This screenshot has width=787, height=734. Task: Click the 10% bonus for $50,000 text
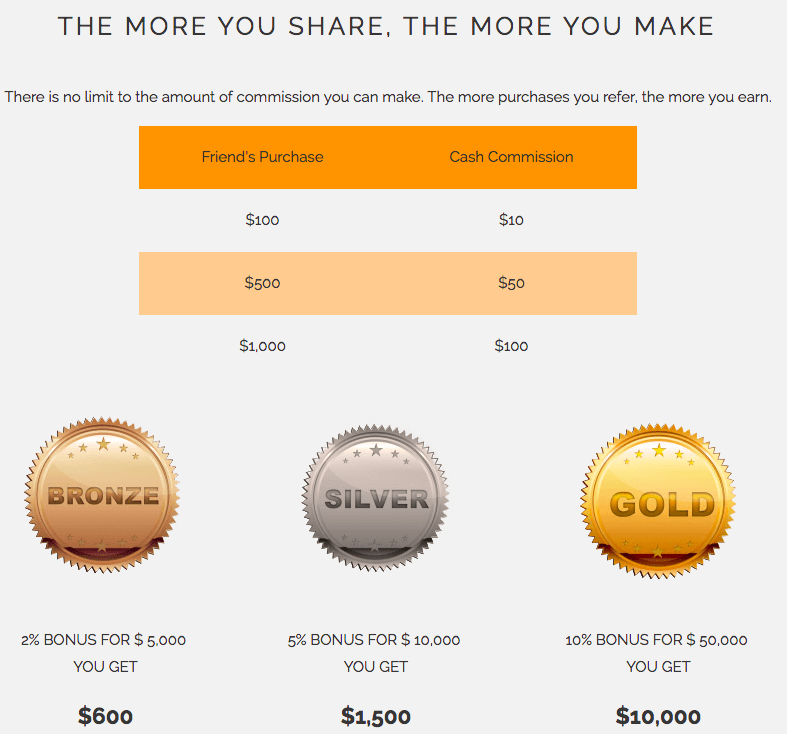pyautogui.click(x=656, y=640)
